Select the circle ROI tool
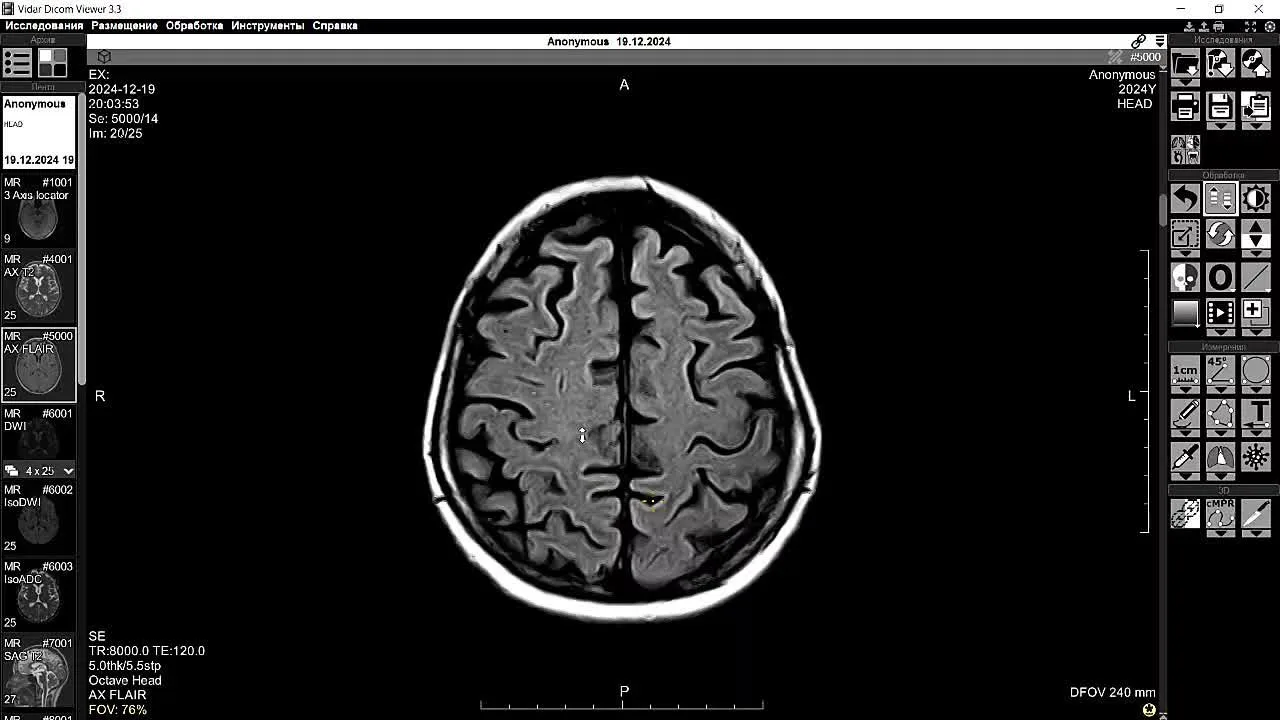This screenshot has width=1280, height=720. [1255, 370]
